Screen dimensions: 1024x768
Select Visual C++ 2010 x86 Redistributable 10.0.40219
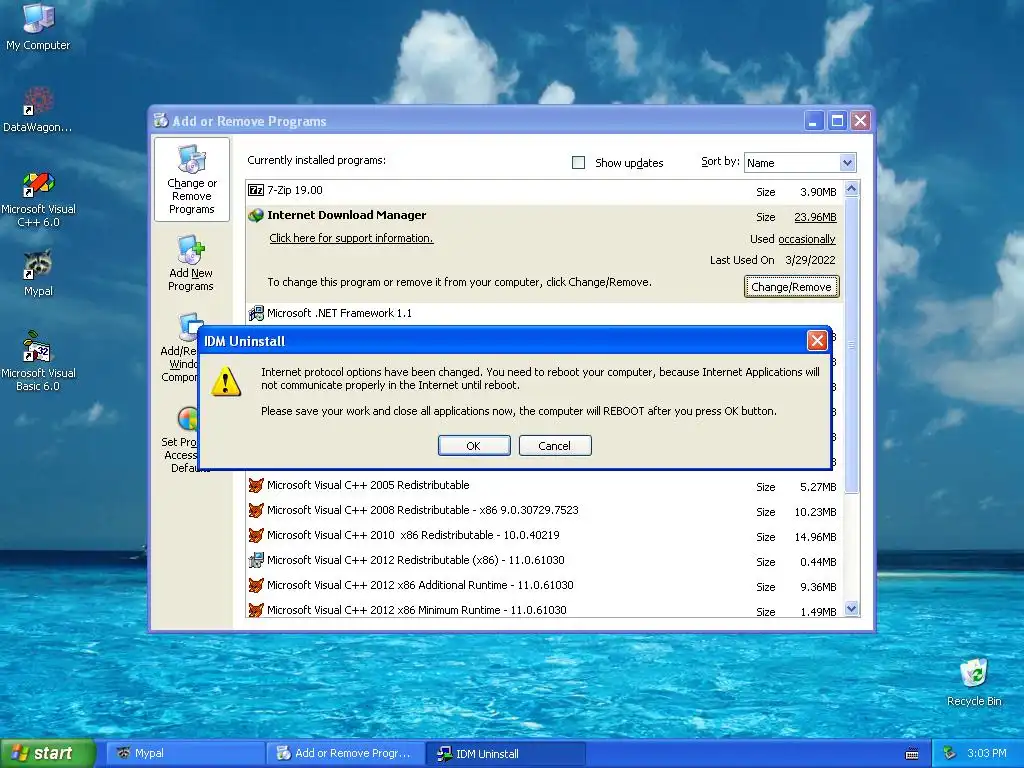[545, 536]
